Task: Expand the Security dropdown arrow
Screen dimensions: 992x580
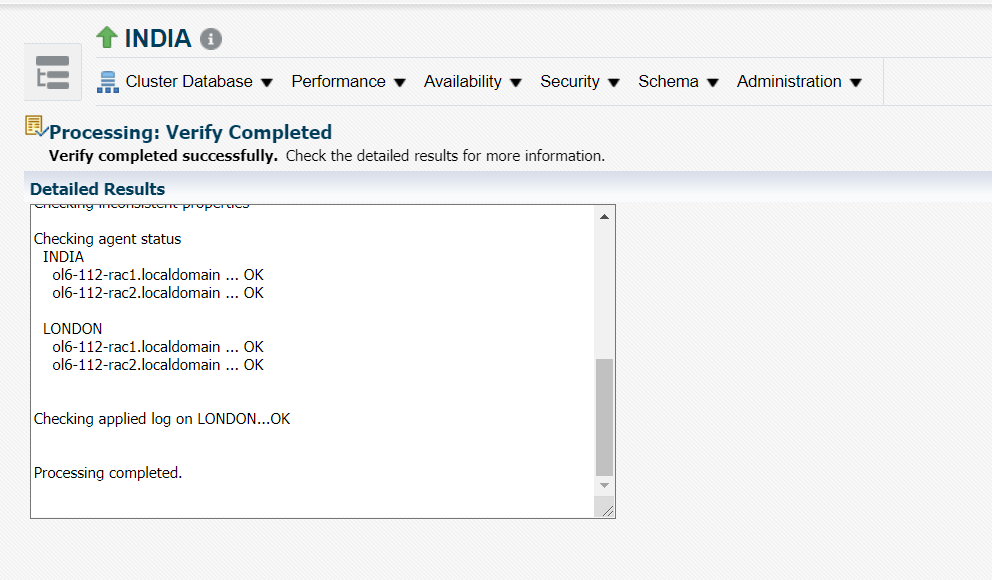Action: pyautogui.click(x=614, y=83)
